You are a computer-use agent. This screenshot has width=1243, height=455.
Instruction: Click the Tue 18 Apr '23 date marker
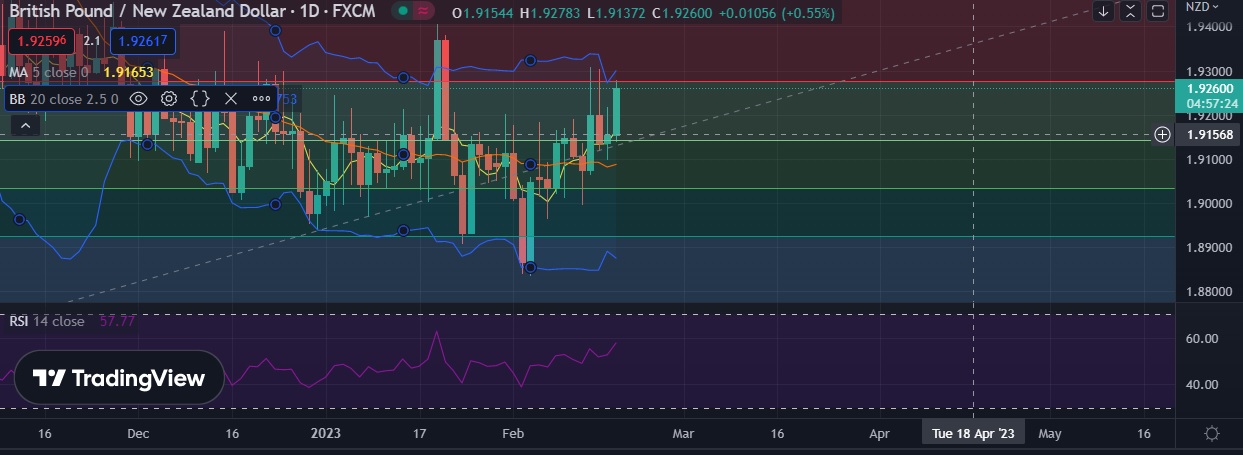972,433
